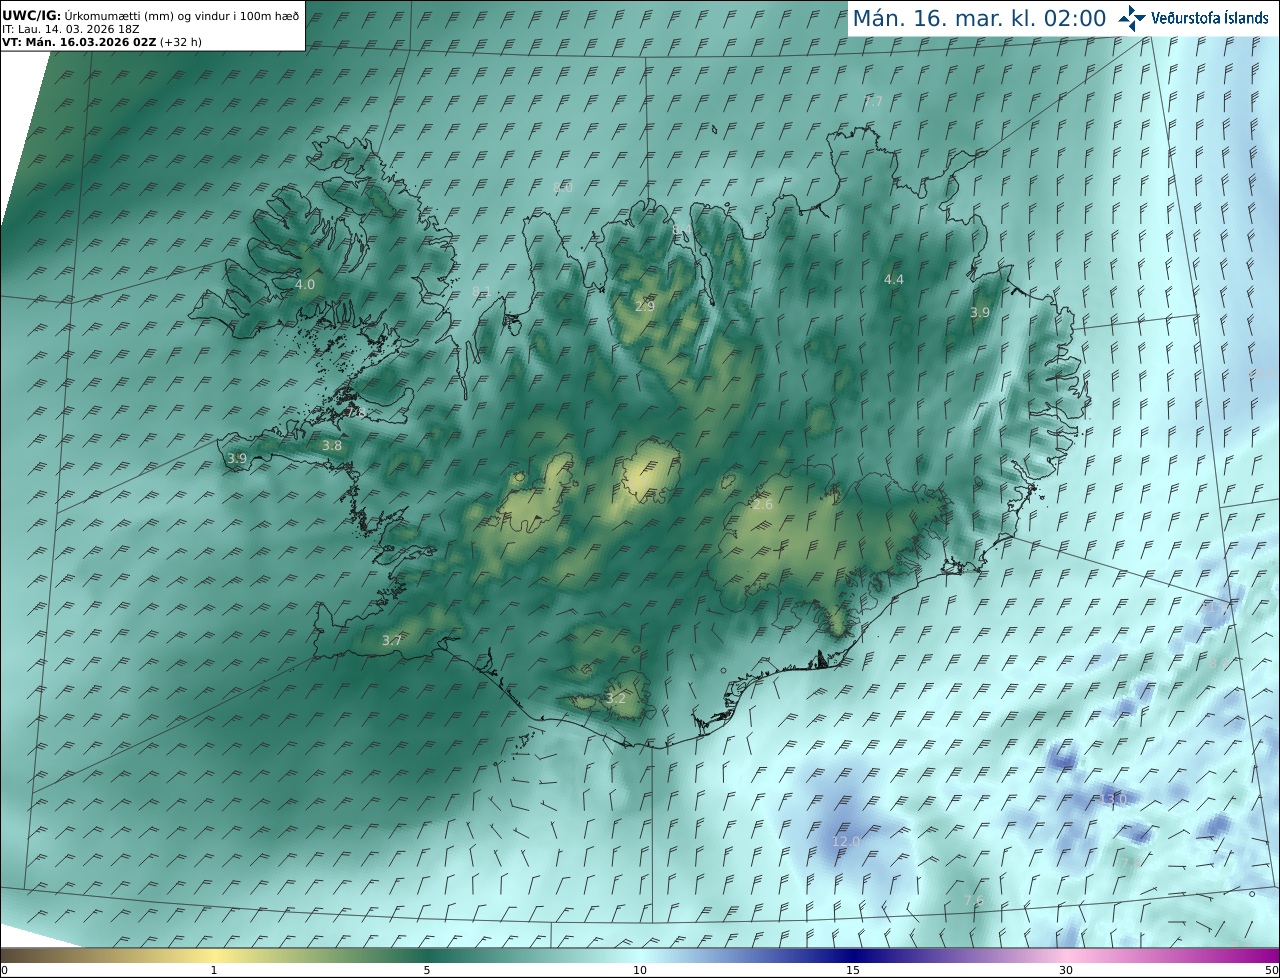Click the 7.6 value south of Iceland
1280x978 pixels.
973,901
